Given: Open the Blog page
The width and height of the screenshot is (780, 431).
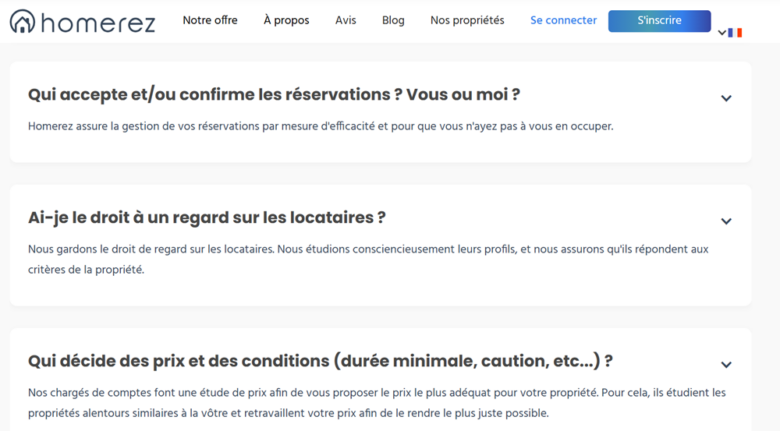Looking at the screenshot, I should coord(393,20).
